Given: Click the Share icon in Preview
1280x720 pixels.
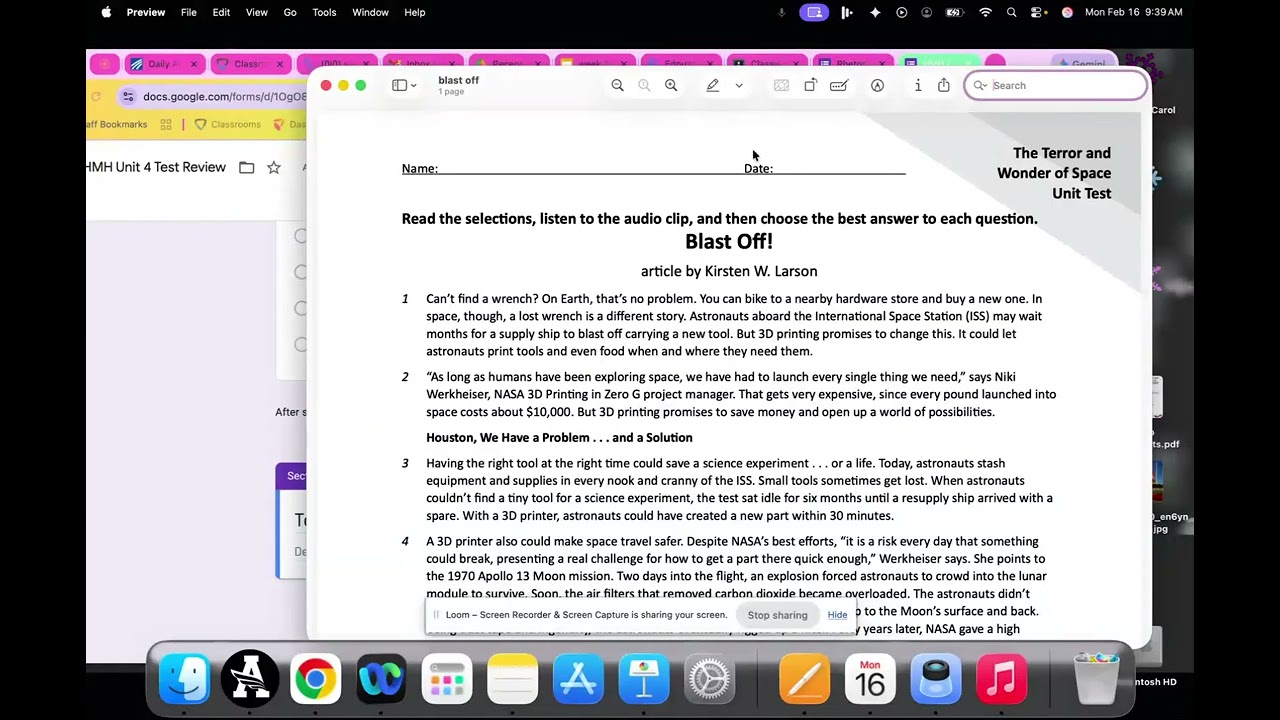Looking at the screenshot, I should coord(943,86).
